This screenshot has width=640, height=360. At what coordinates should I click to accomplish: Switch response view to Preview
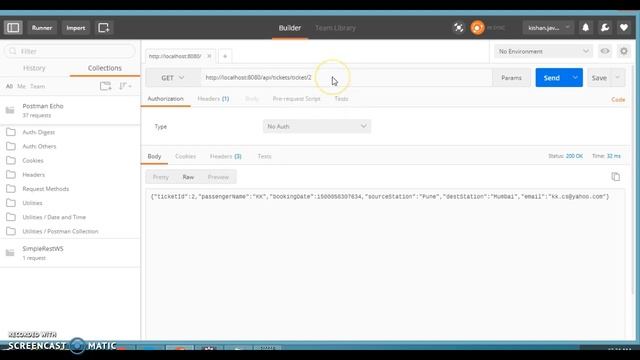[218, 177]
